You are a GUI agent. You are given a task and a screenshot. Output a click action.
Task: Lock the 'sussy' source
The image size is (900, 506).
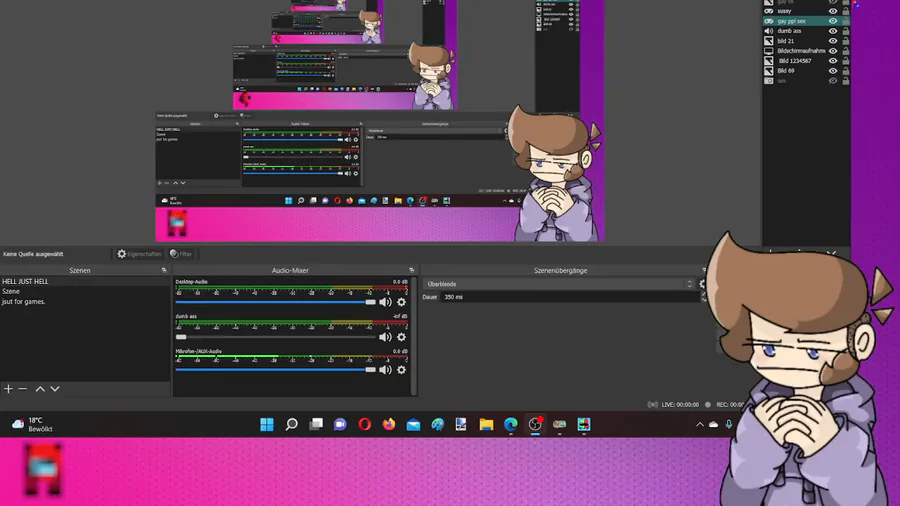[845, 11]
